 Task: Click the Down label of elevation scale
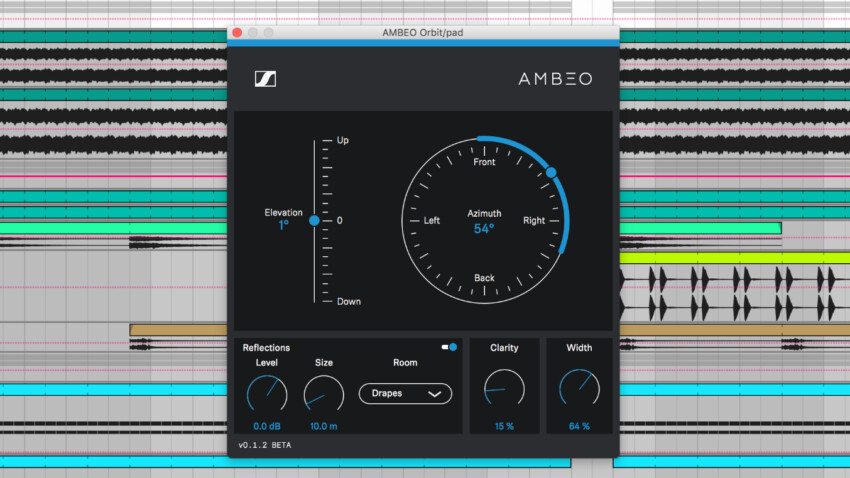(349, 301)
